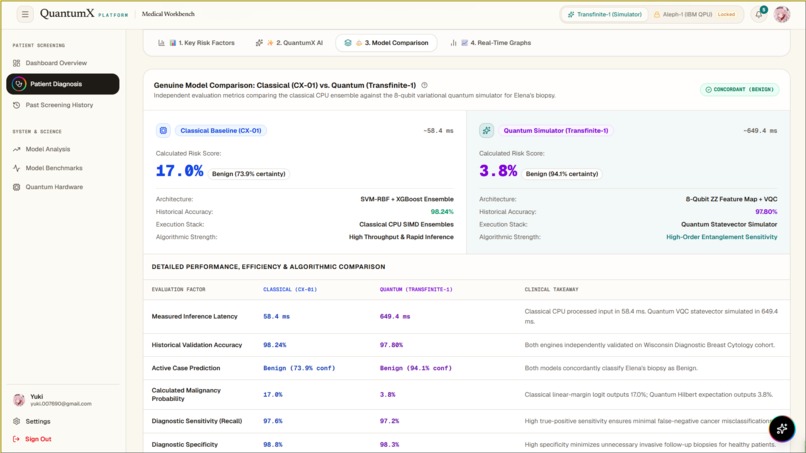Screen dimensions: 806x453
Task: Click the 3.8% quantum risk score
Action: (x=498, y=171)
